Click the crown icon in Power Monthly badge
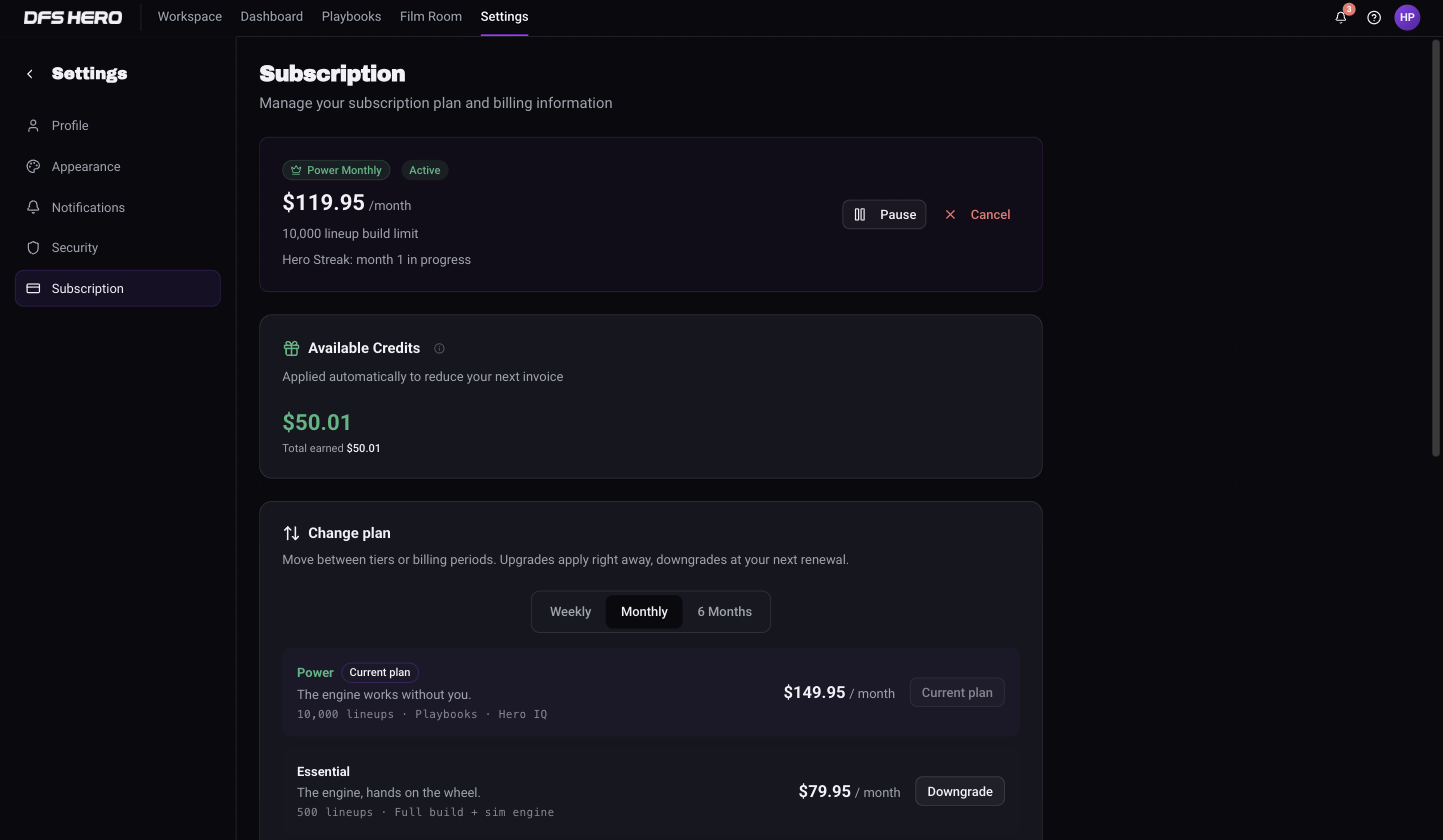Viewport: 1443px width, 840px height. (296, 170)
